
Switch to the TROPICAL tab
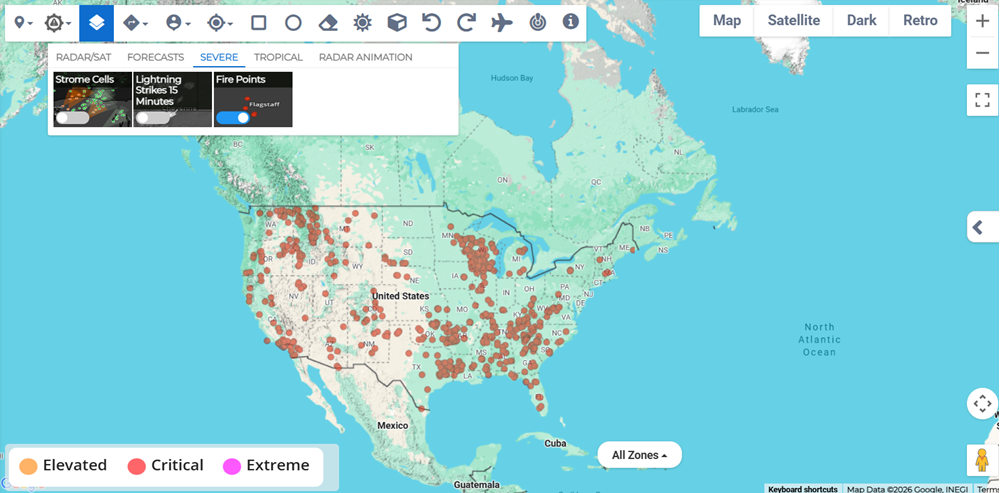pyautogui.click(x=278, y=57)
